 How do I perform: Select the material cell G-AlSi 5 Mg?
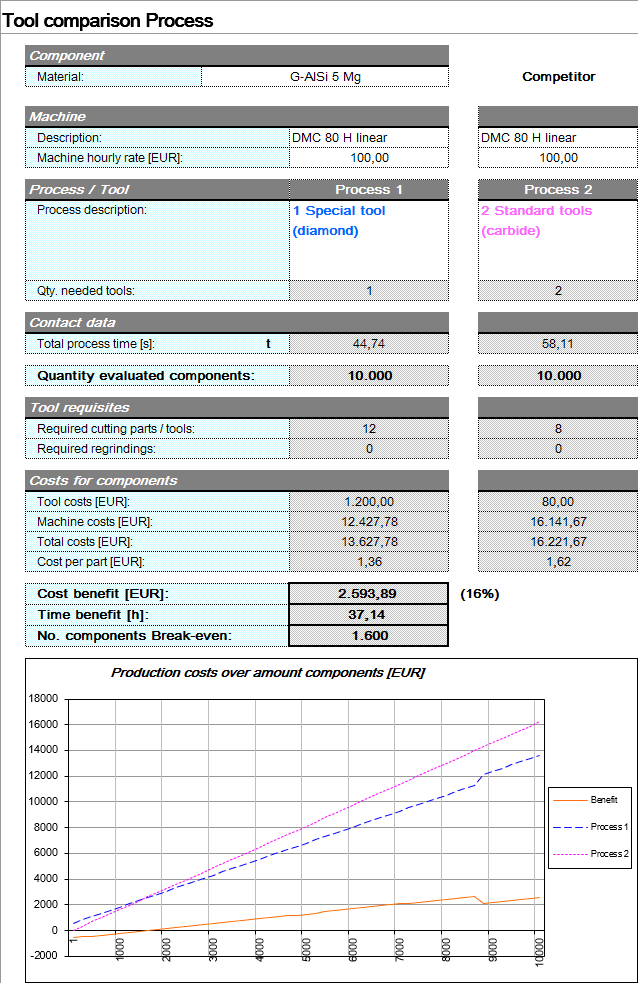[x=324, y=77]
